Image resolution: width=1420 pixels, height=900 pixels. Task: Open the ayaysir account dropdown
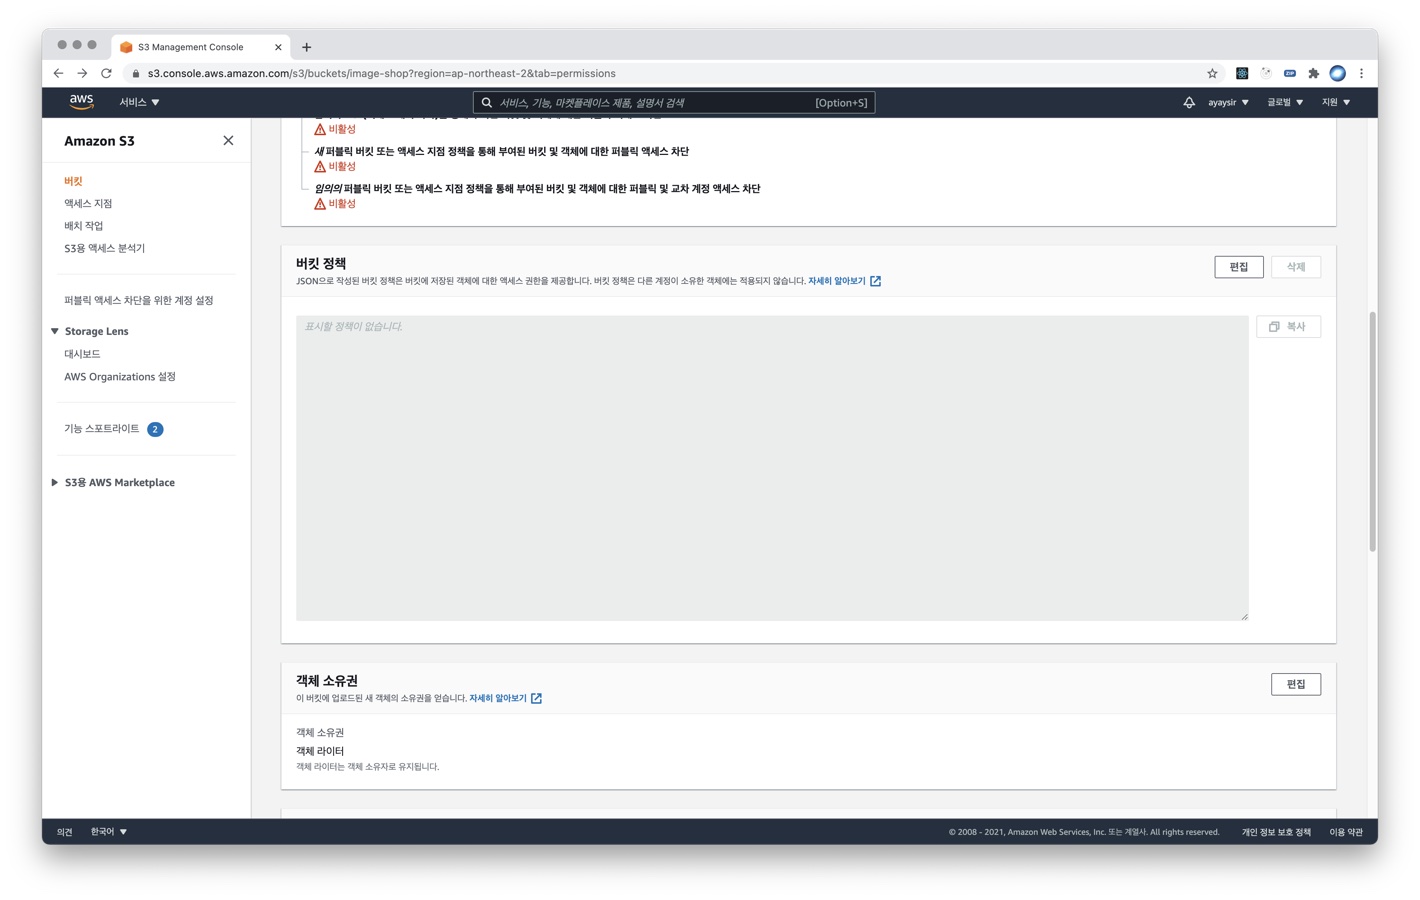click(x=1228, y=102)
